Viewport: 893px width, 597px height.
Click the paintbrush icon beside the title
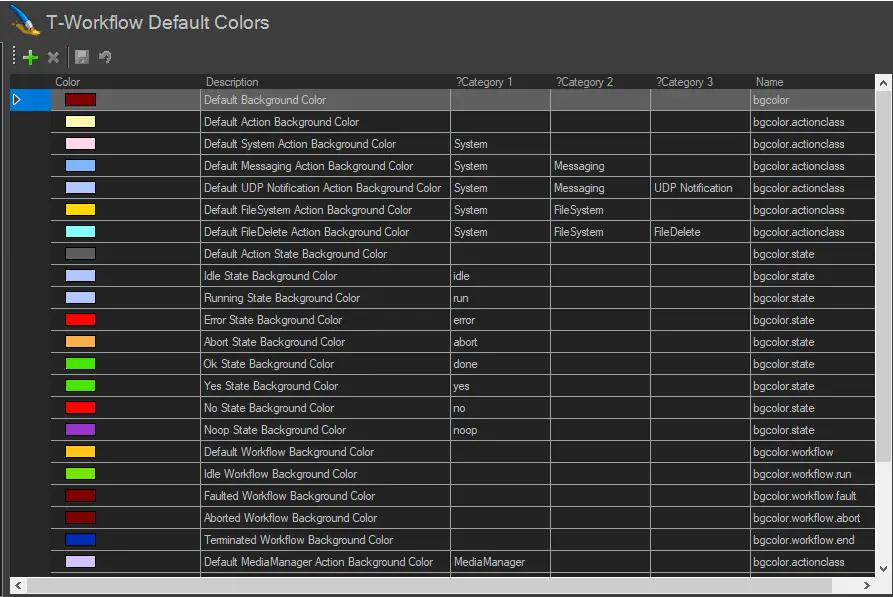click(24, 21)
